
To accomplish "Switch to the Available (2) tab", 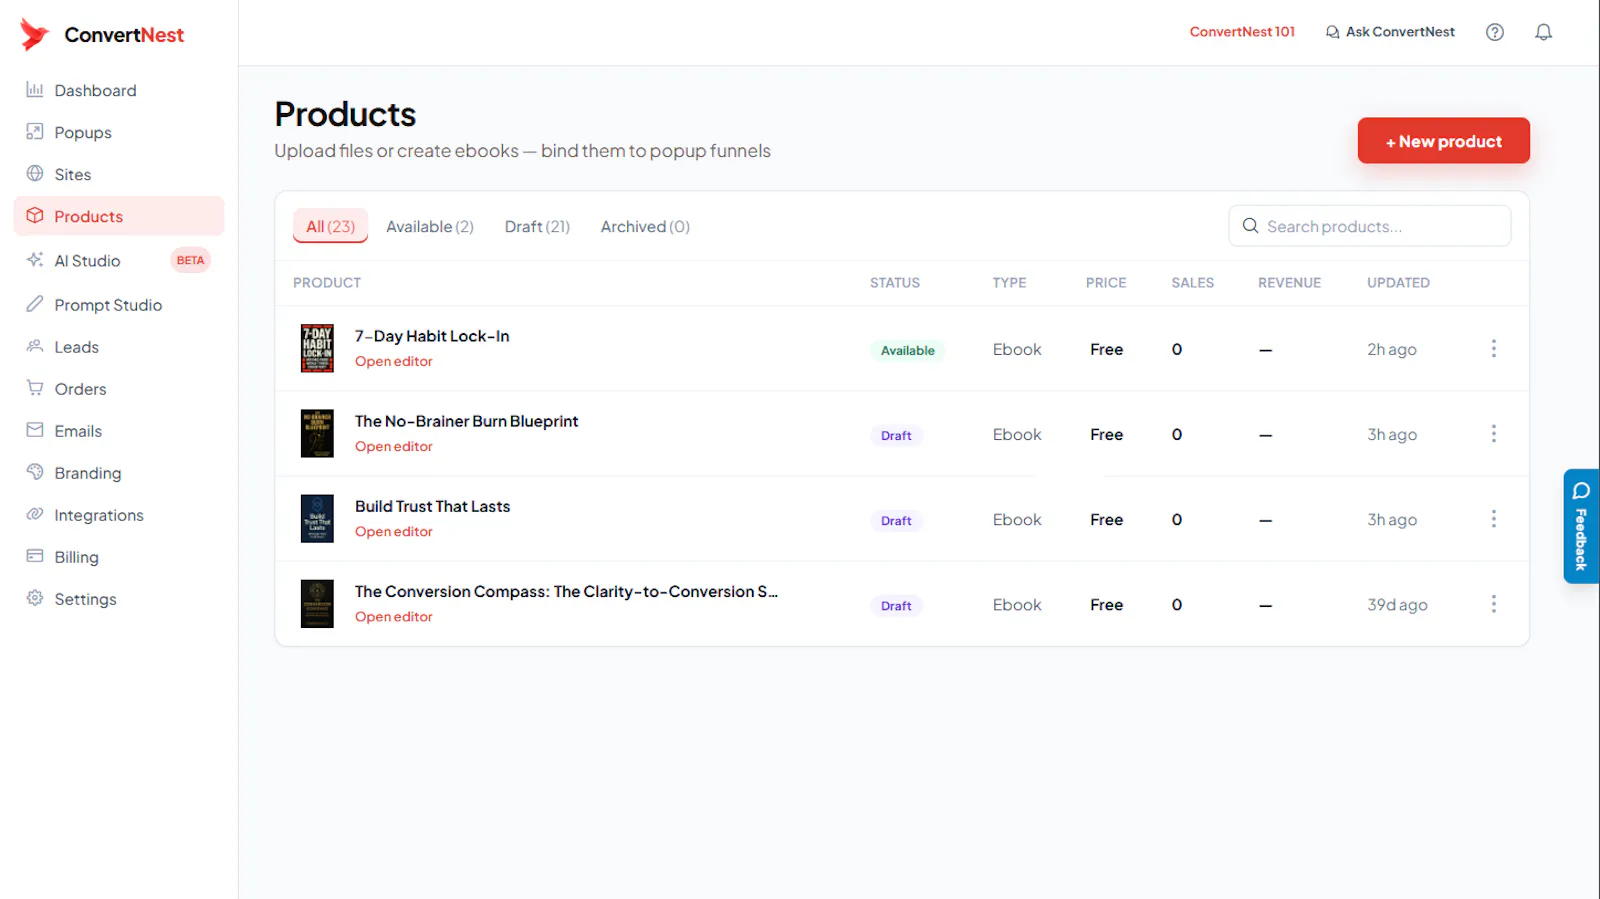I will pos(430,226).
